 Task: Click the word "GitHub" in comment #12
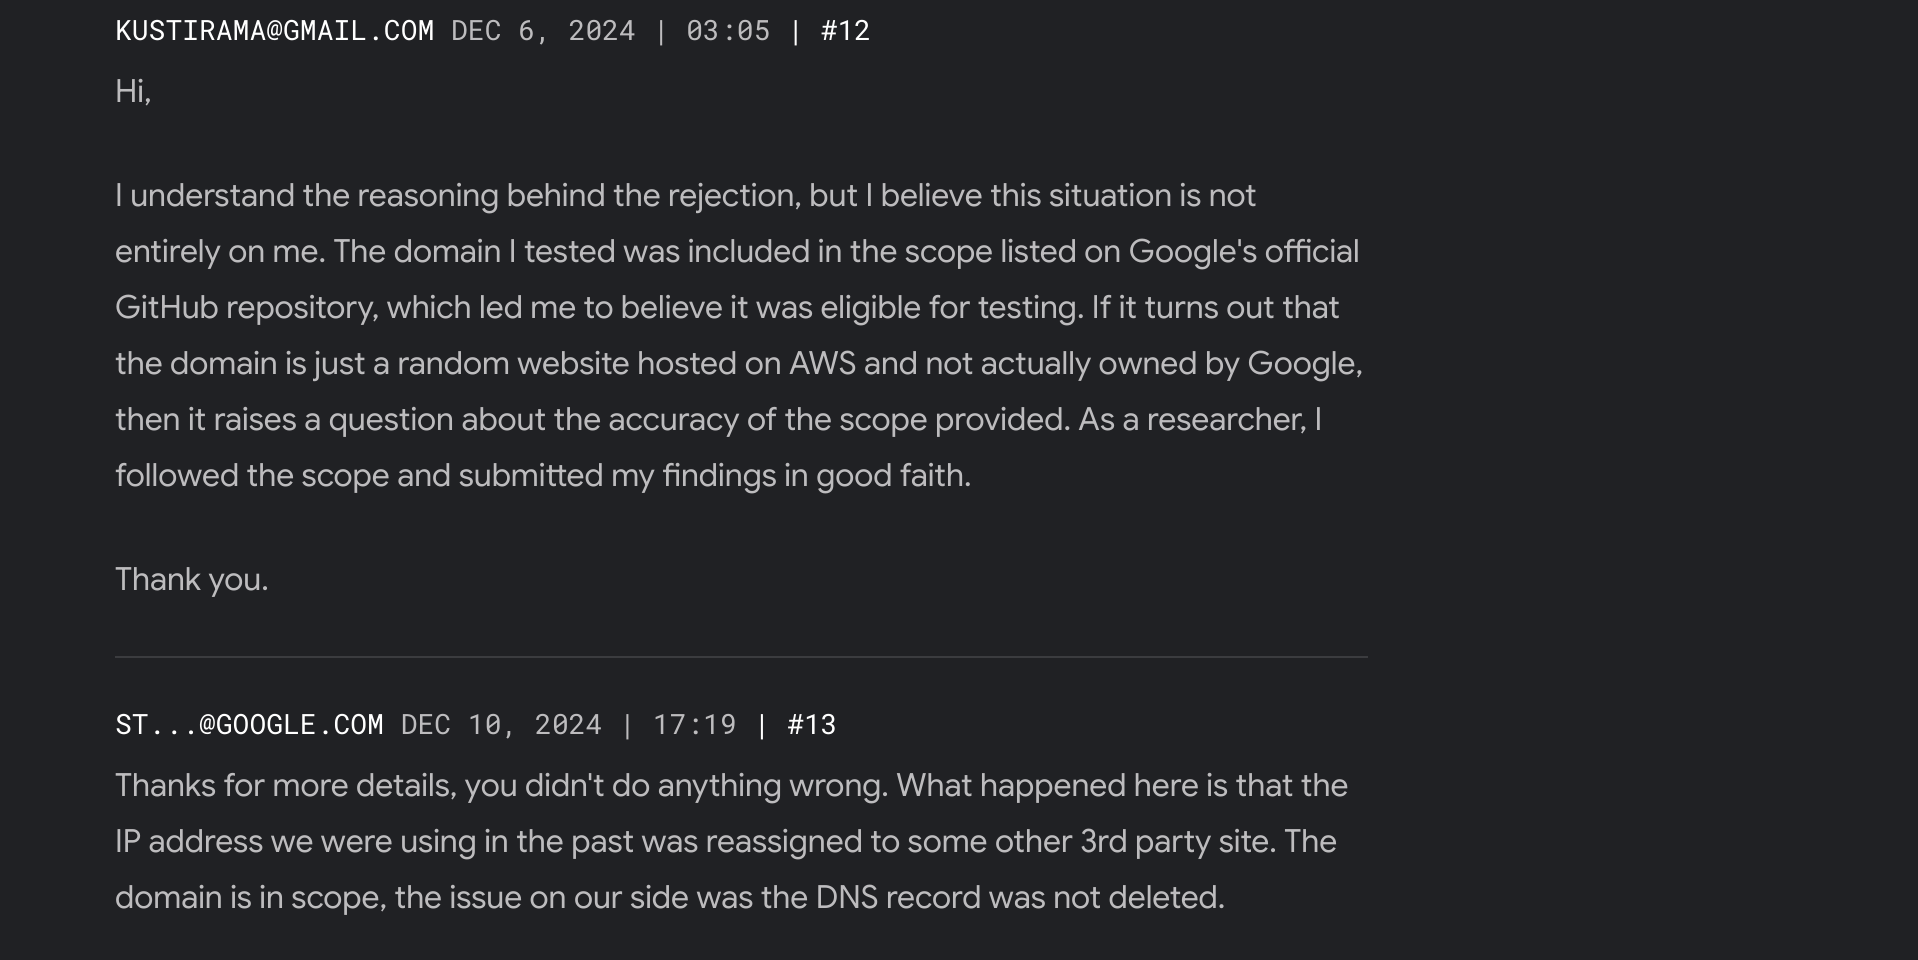[166, 308]
